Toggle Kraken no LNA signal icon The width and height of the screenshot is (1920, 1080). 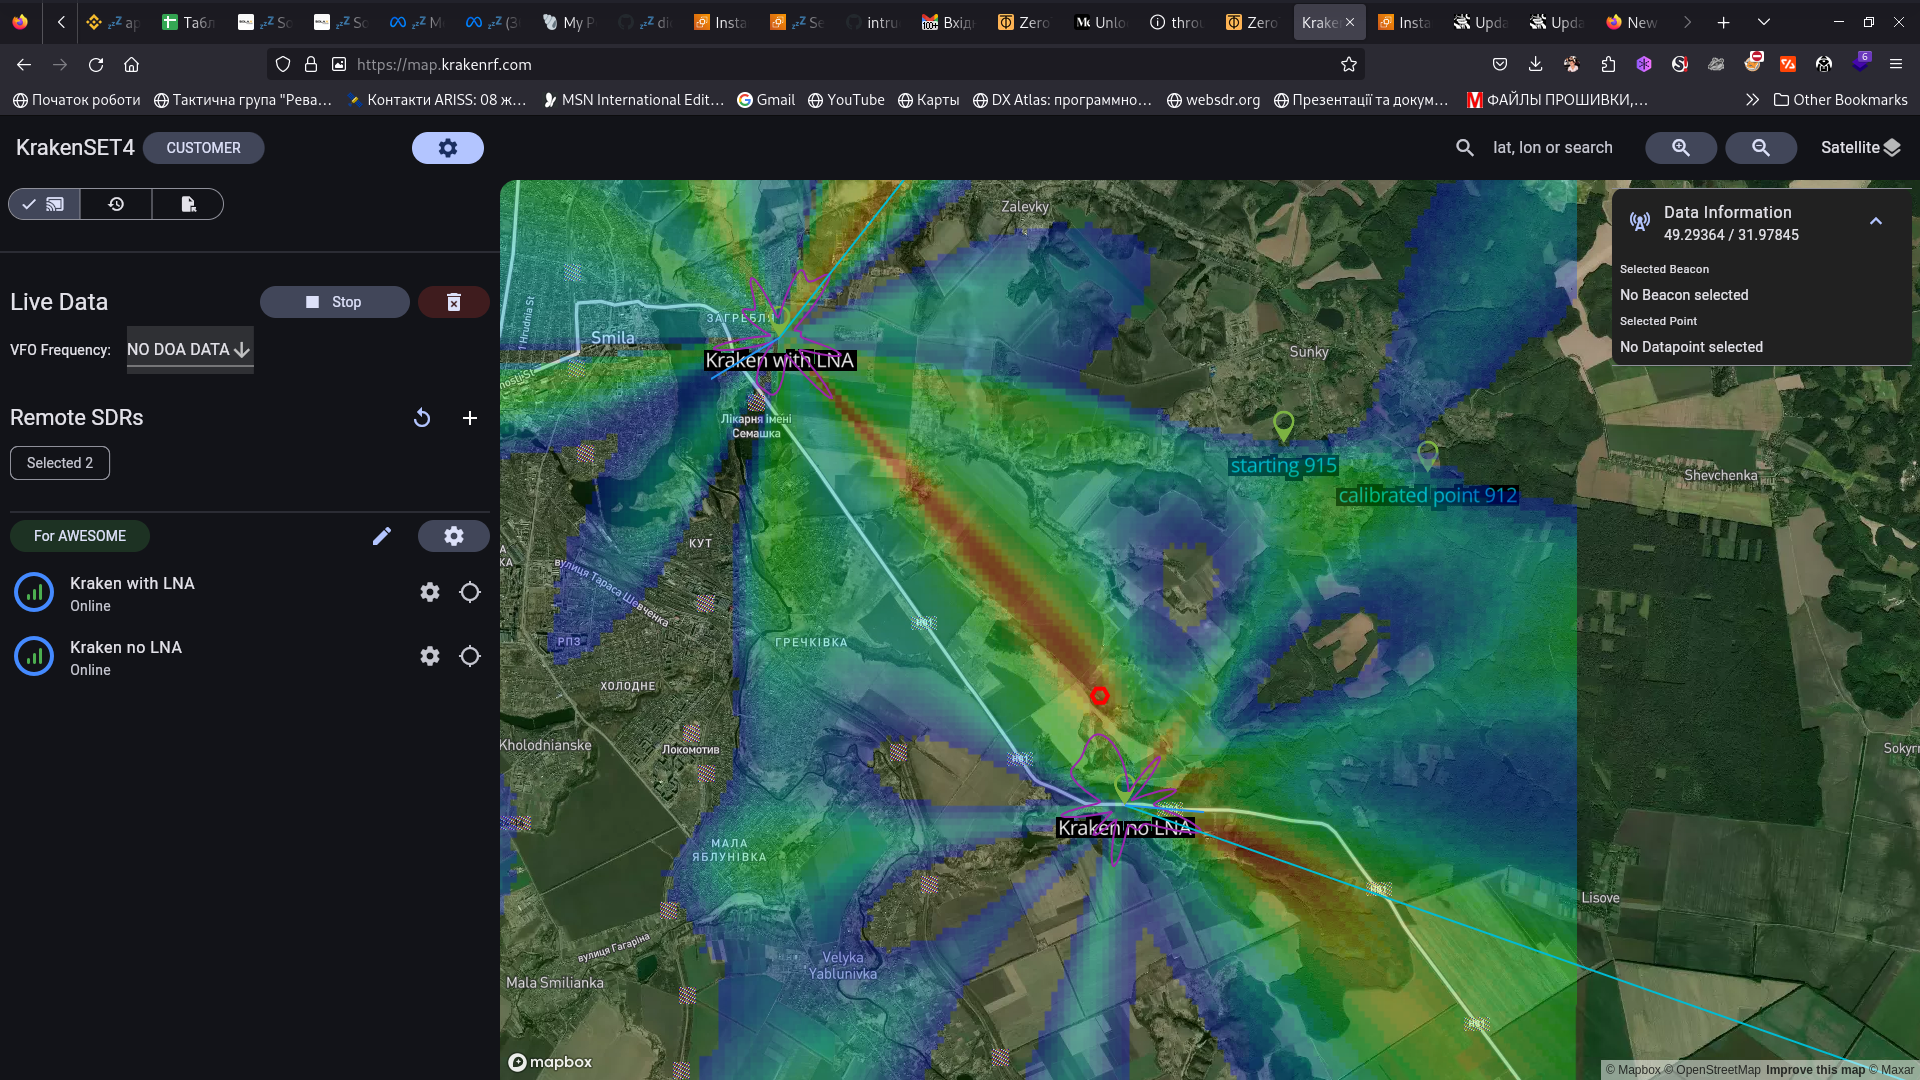click(x=34, y=656)
